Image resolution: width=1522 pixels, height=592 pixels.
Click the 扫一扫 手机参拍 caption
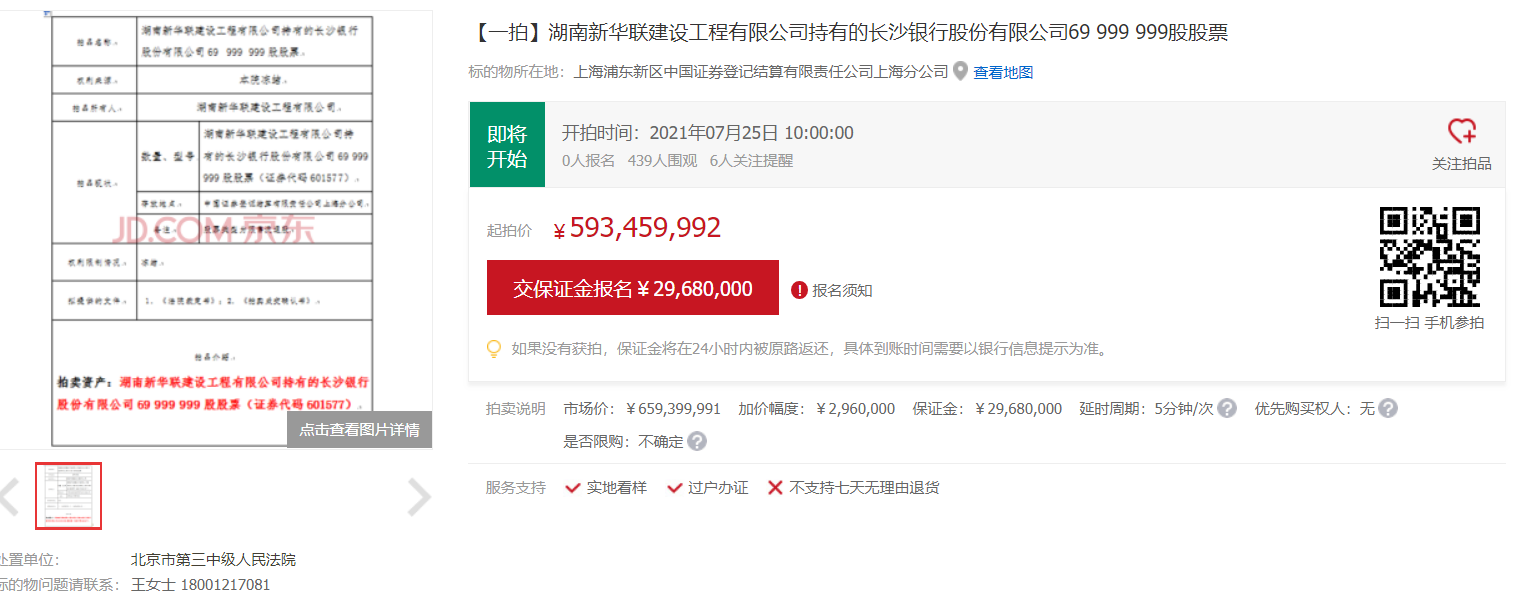tap(1430, 322)
